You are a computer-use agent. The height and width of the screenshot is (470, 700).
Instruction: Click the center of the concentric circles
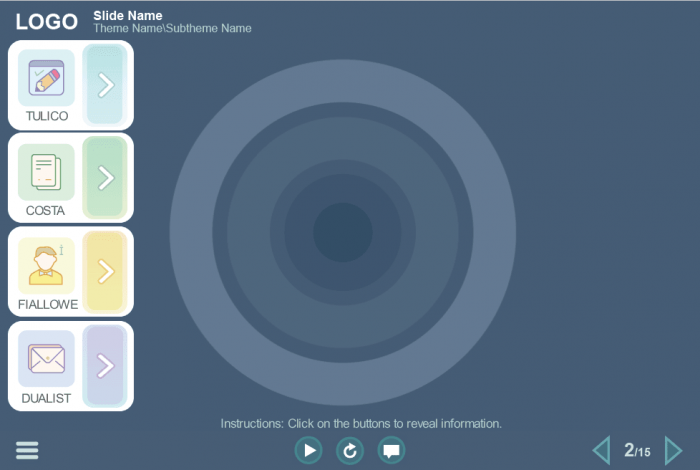343,233
